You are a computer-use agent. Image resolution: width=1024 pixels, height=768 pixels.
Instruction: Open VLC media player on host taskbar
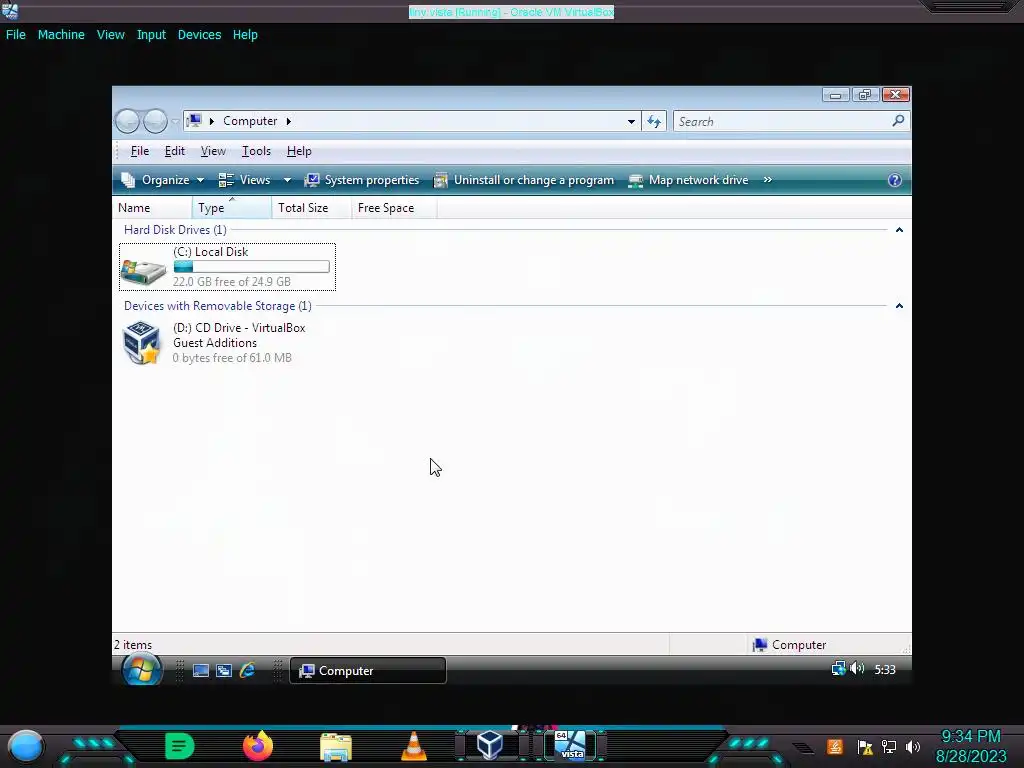click(x=413, y=746)
